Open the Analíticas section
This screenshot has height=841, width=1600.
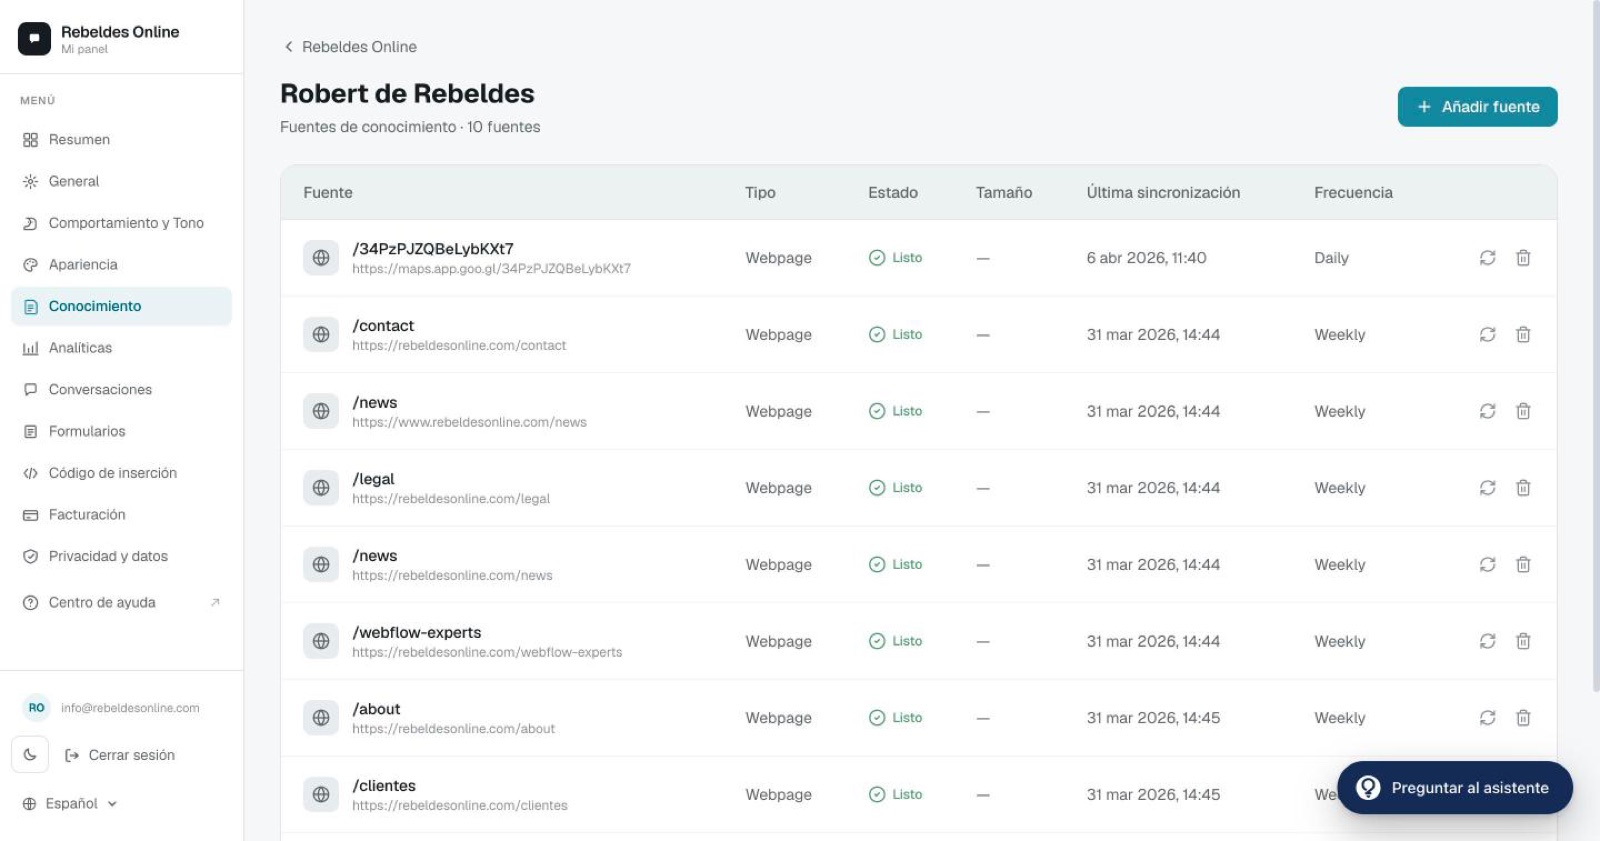tap(121, 348)
